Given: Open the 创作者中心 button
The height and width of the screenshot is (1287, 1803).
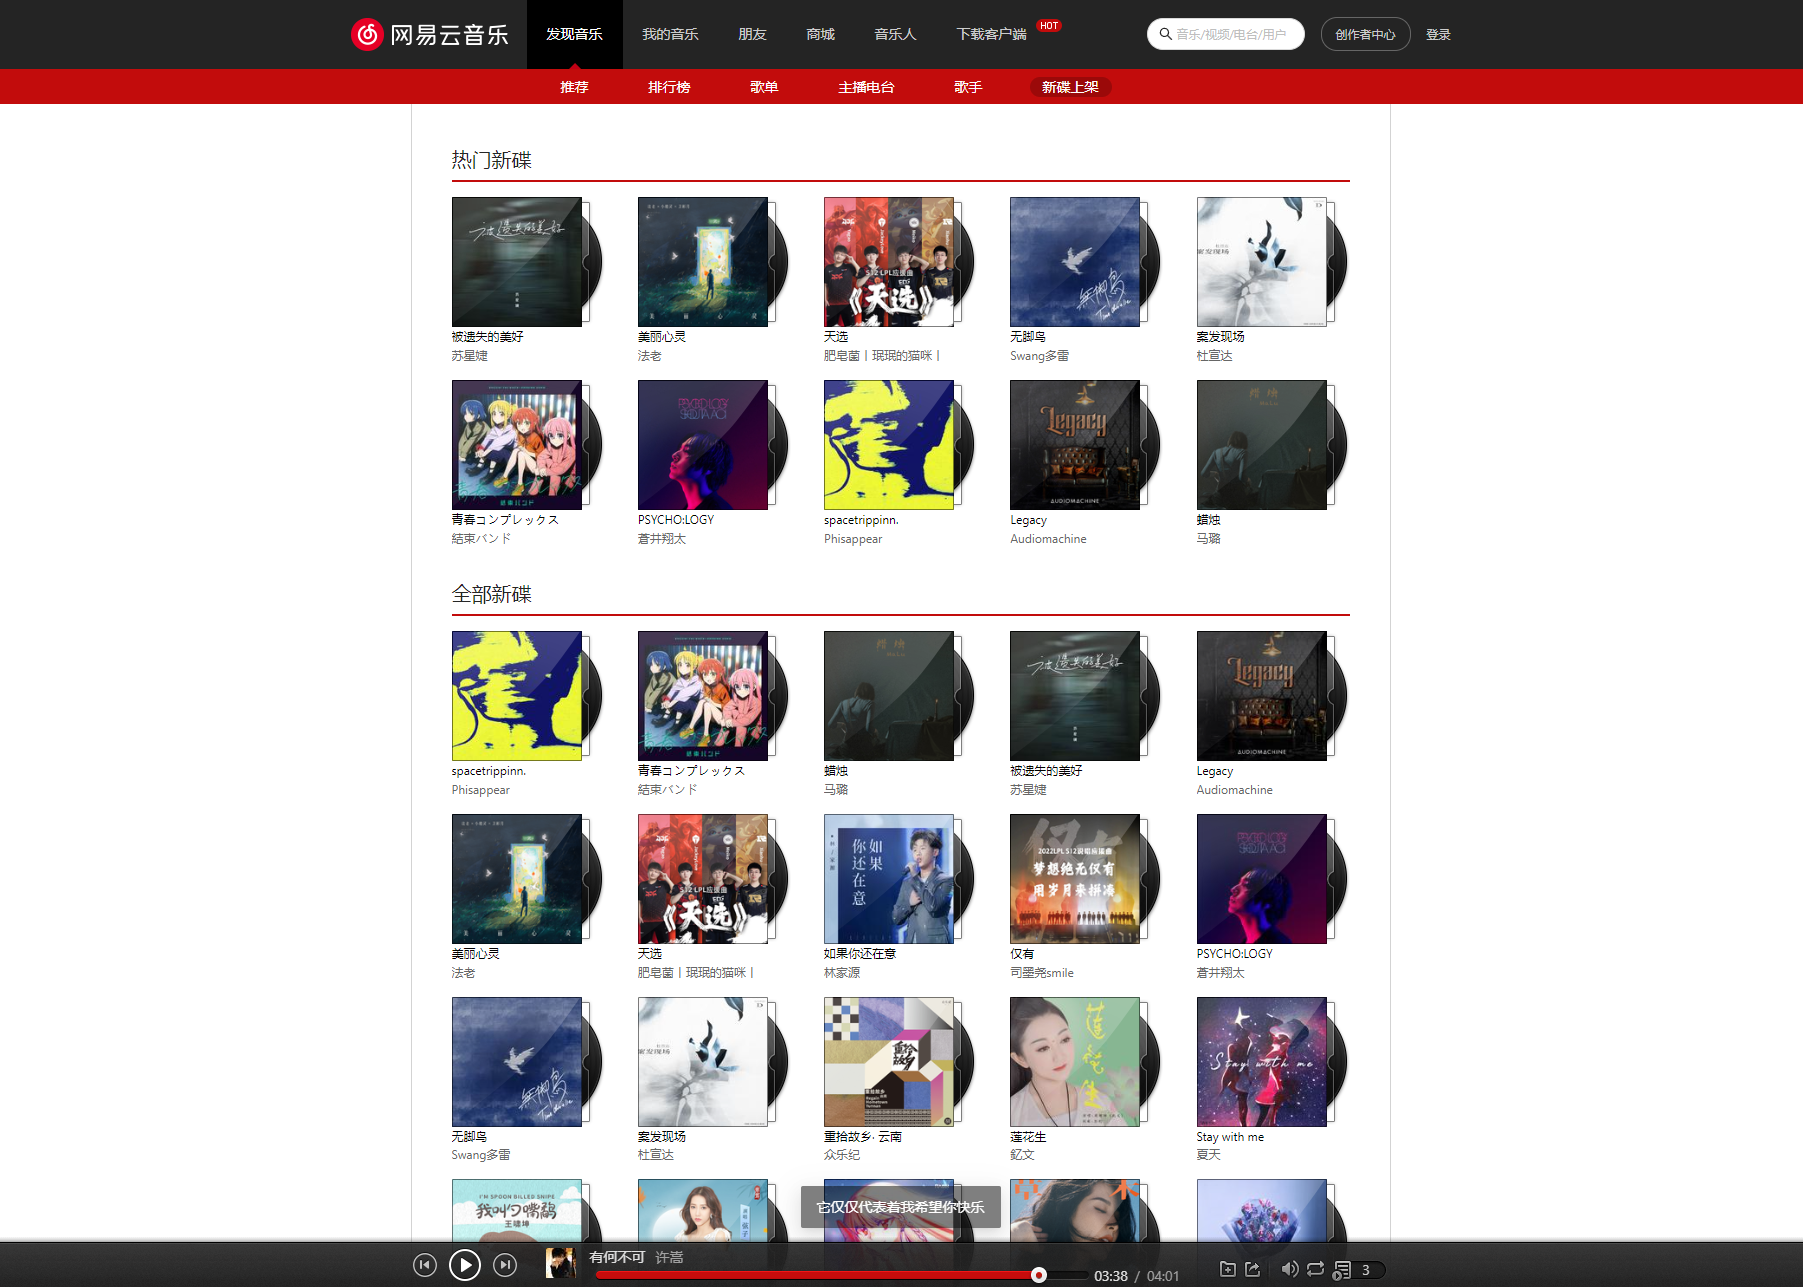Looking at the screenshot, I should pyautogui.click(x=1365, y=34).
